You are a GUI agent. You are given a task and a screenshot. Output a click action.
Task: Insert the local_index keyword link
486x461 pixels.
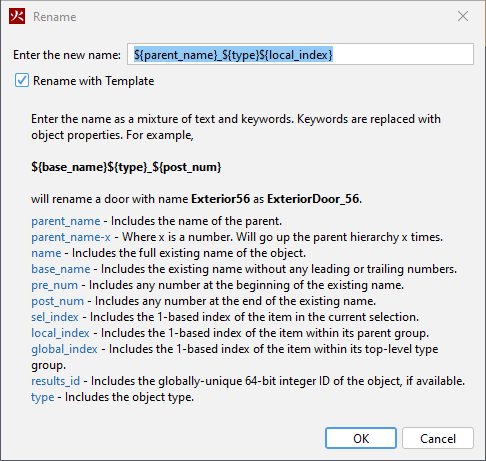tap(60, 333)
